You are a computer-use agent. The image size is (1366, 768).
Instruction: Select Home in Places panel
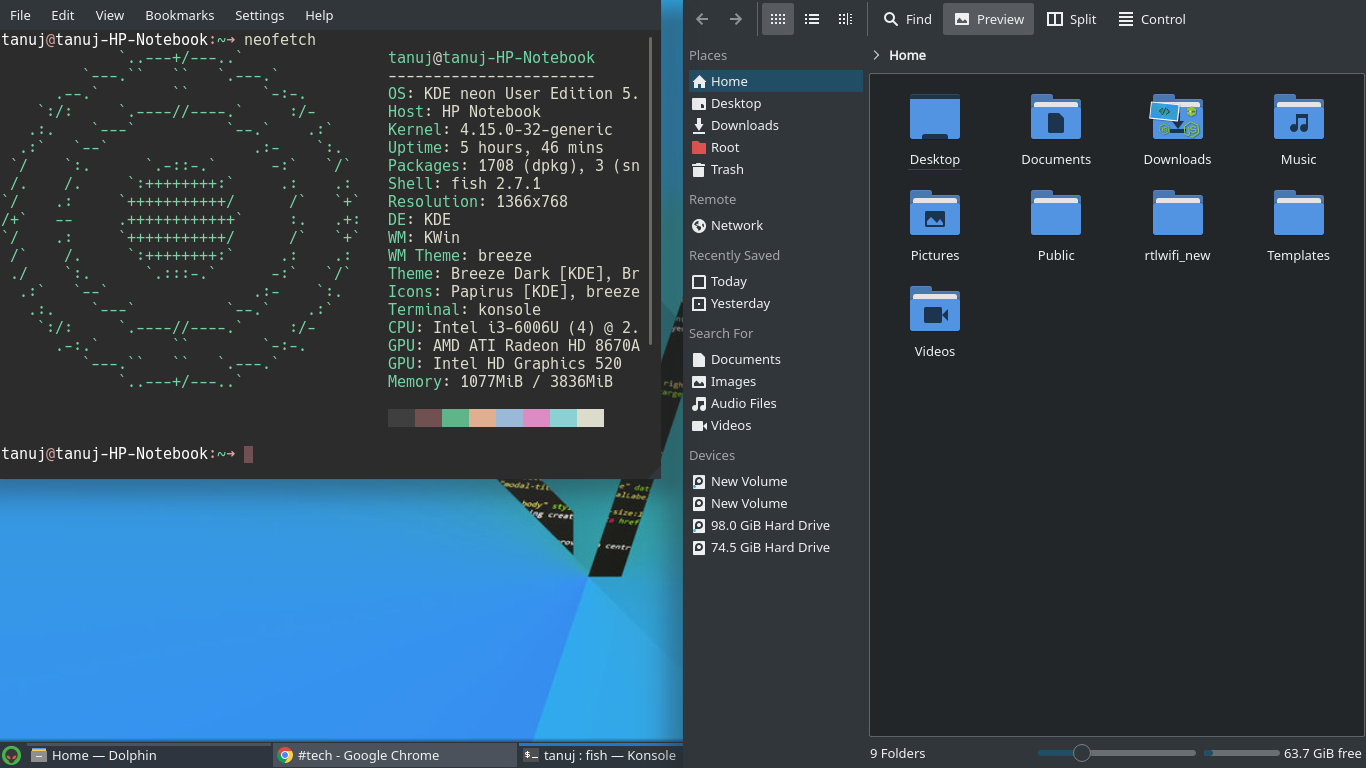point(775,81)
